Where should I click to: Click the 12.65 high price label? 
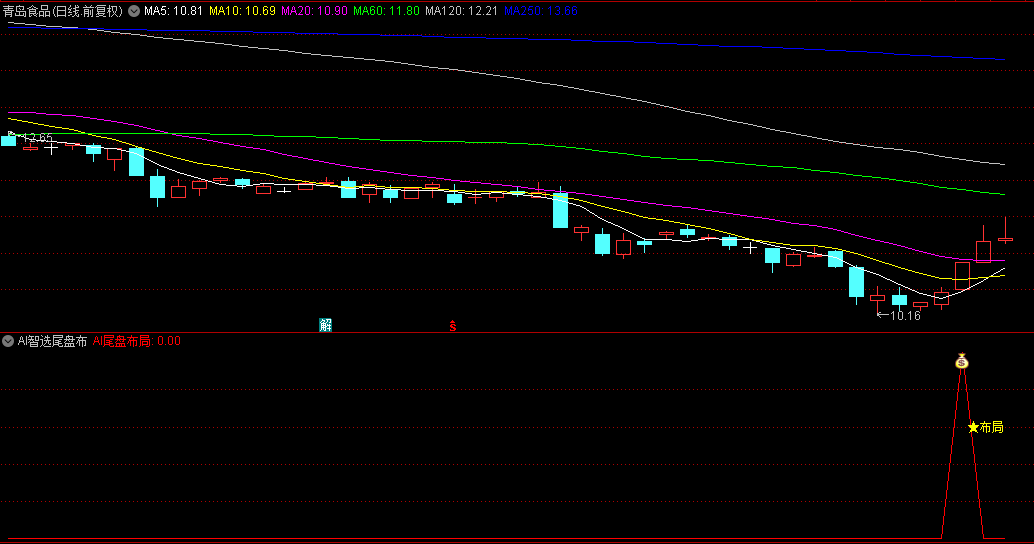coord(36,138)
